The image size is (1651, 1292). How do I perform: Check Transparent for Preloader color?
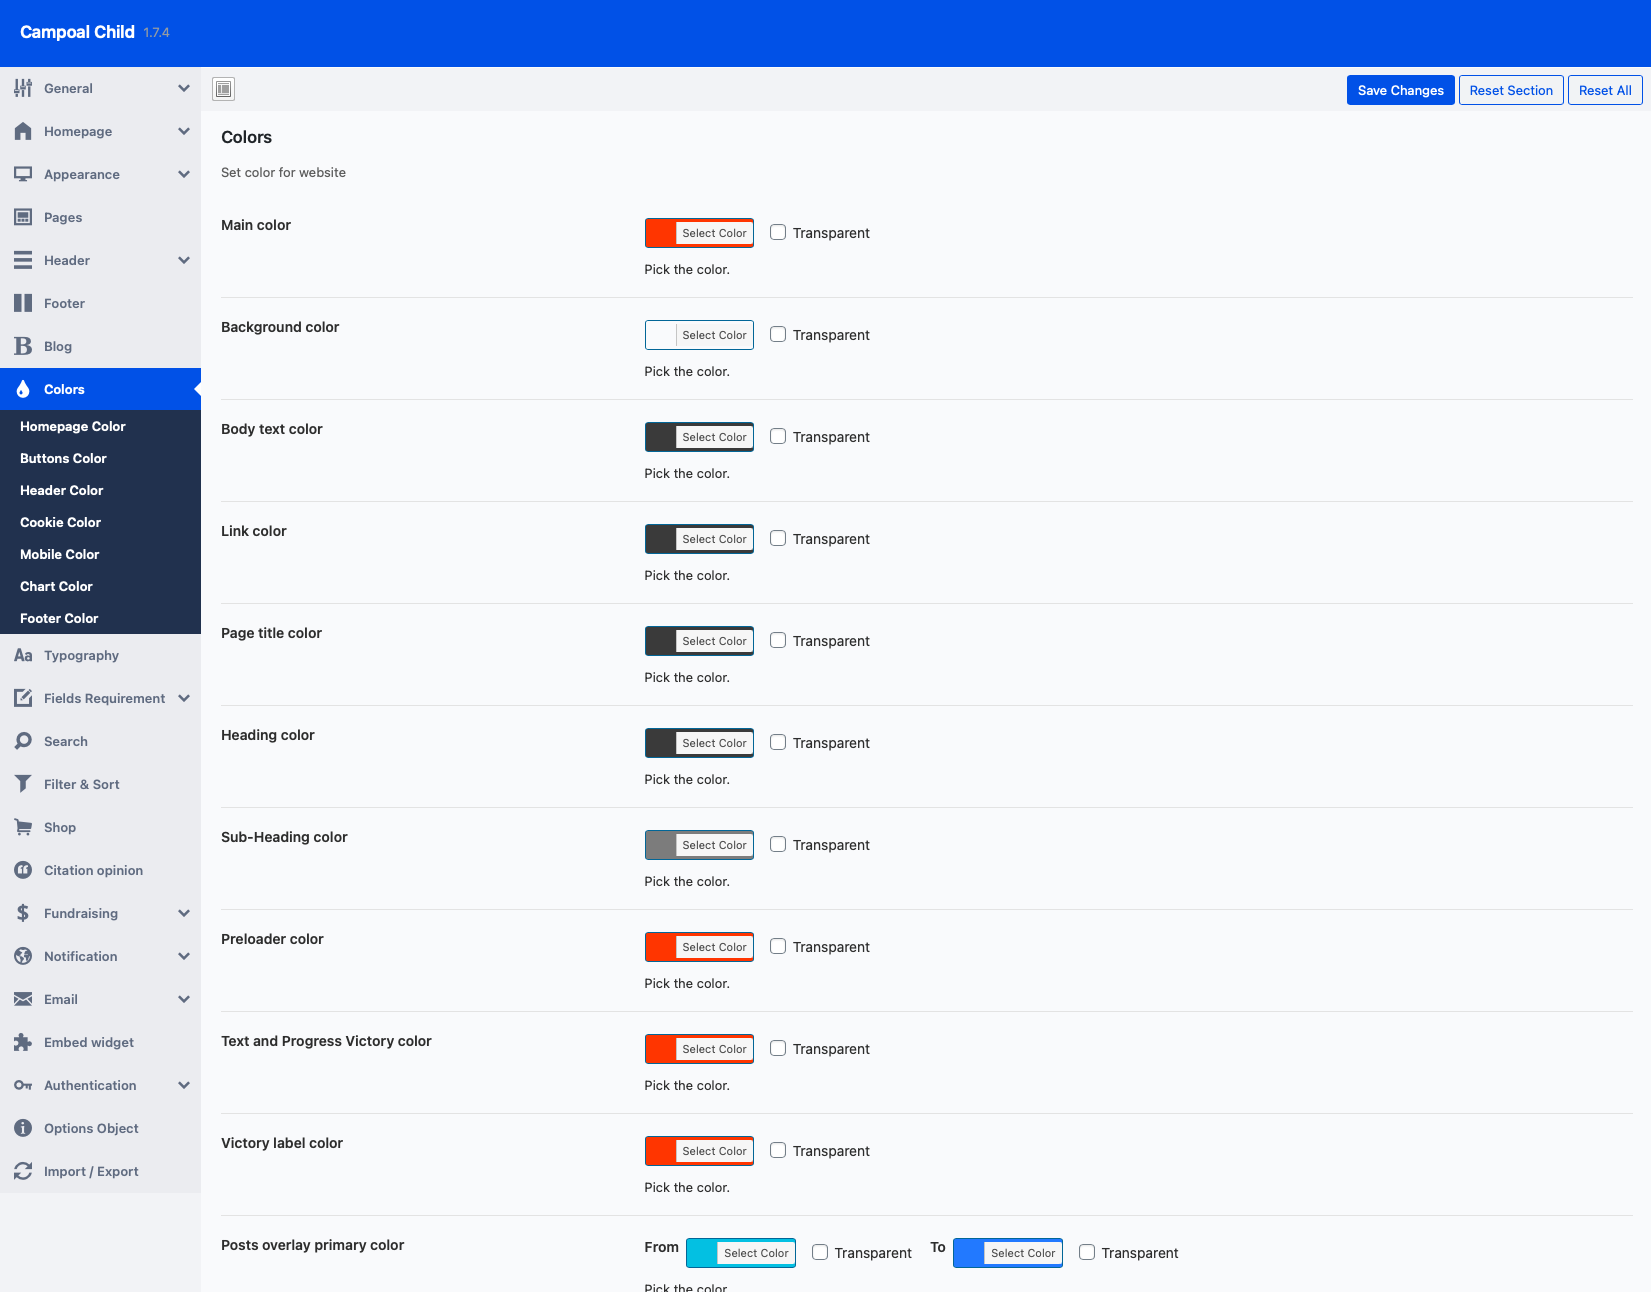(778, 946)
